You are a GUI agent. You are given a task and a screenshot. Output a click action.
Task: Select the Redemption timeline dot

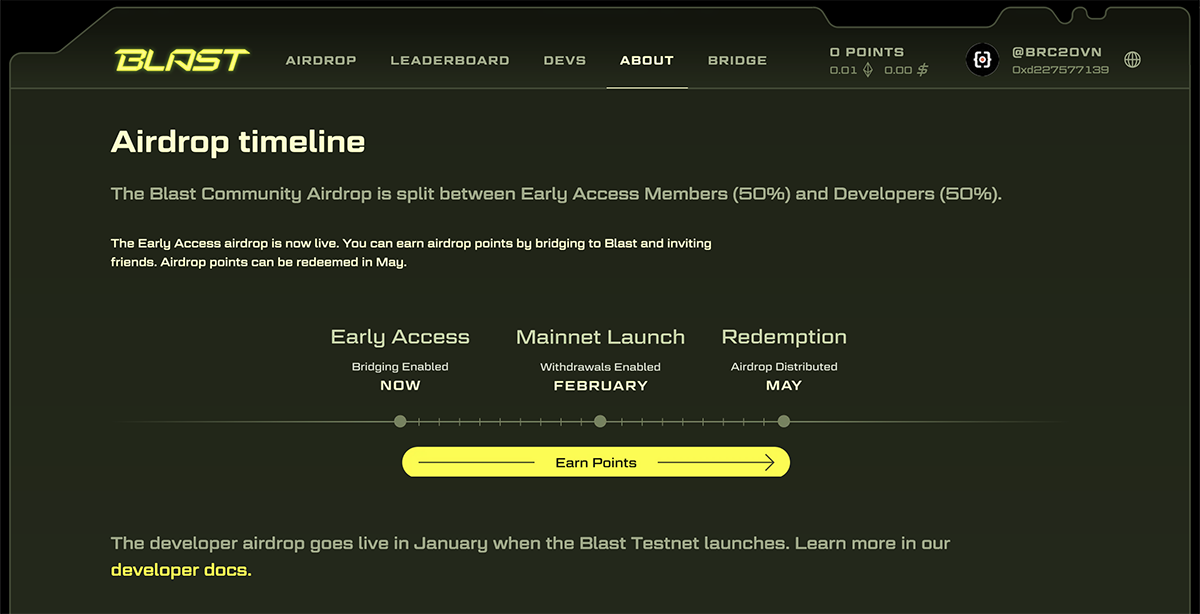[784, 422]
